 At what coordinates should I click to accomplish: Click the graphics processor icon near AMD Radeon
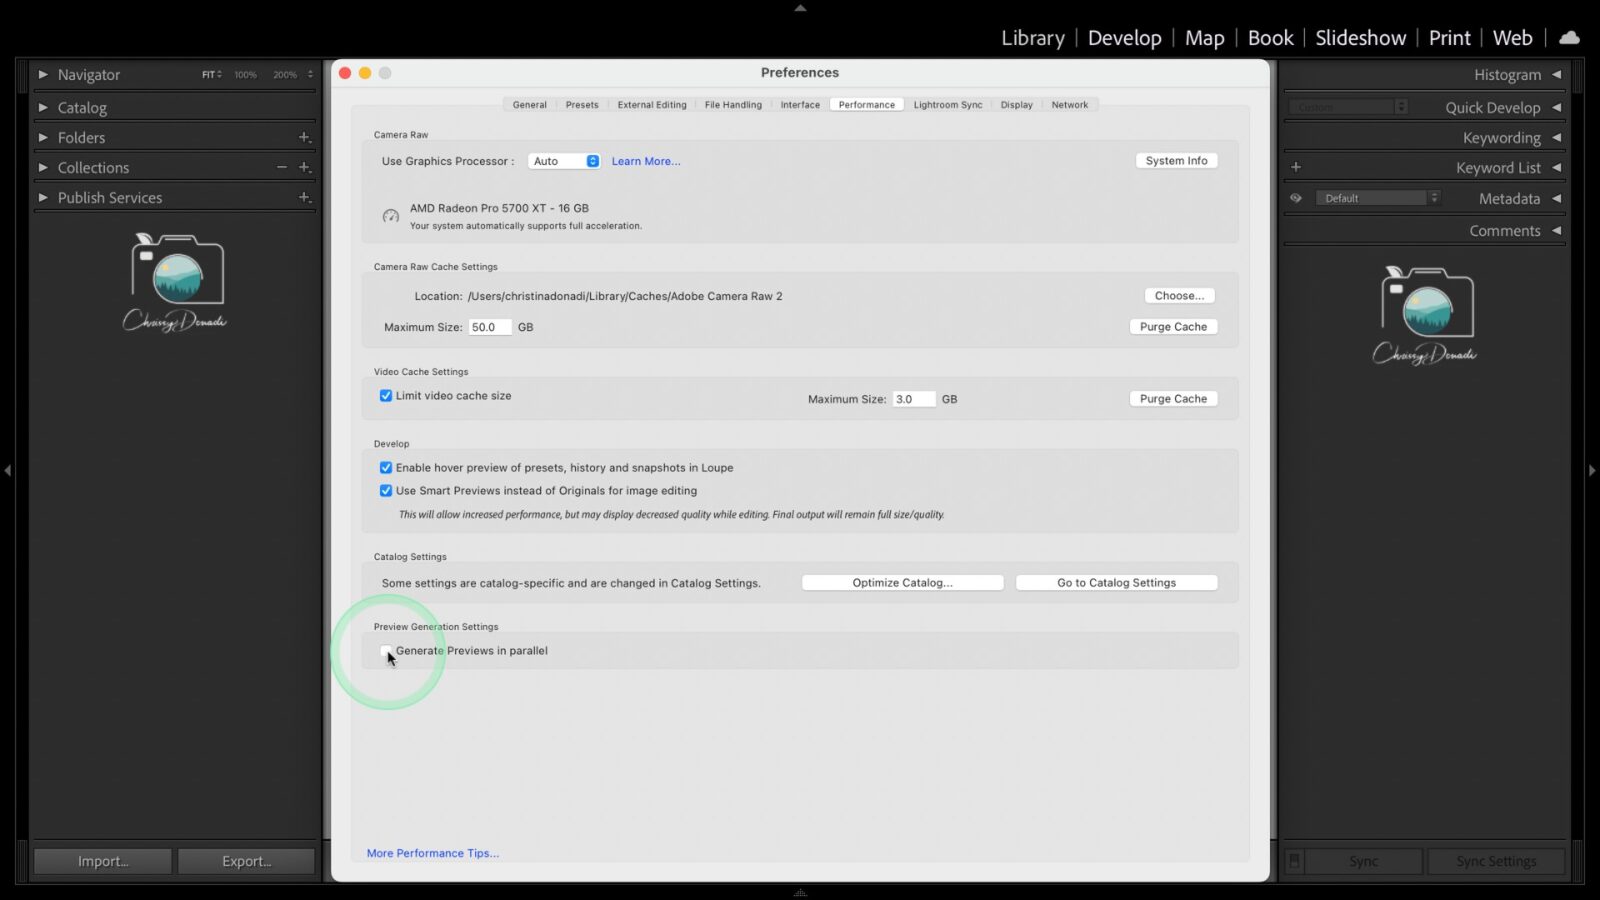click(x=390, y=216)
